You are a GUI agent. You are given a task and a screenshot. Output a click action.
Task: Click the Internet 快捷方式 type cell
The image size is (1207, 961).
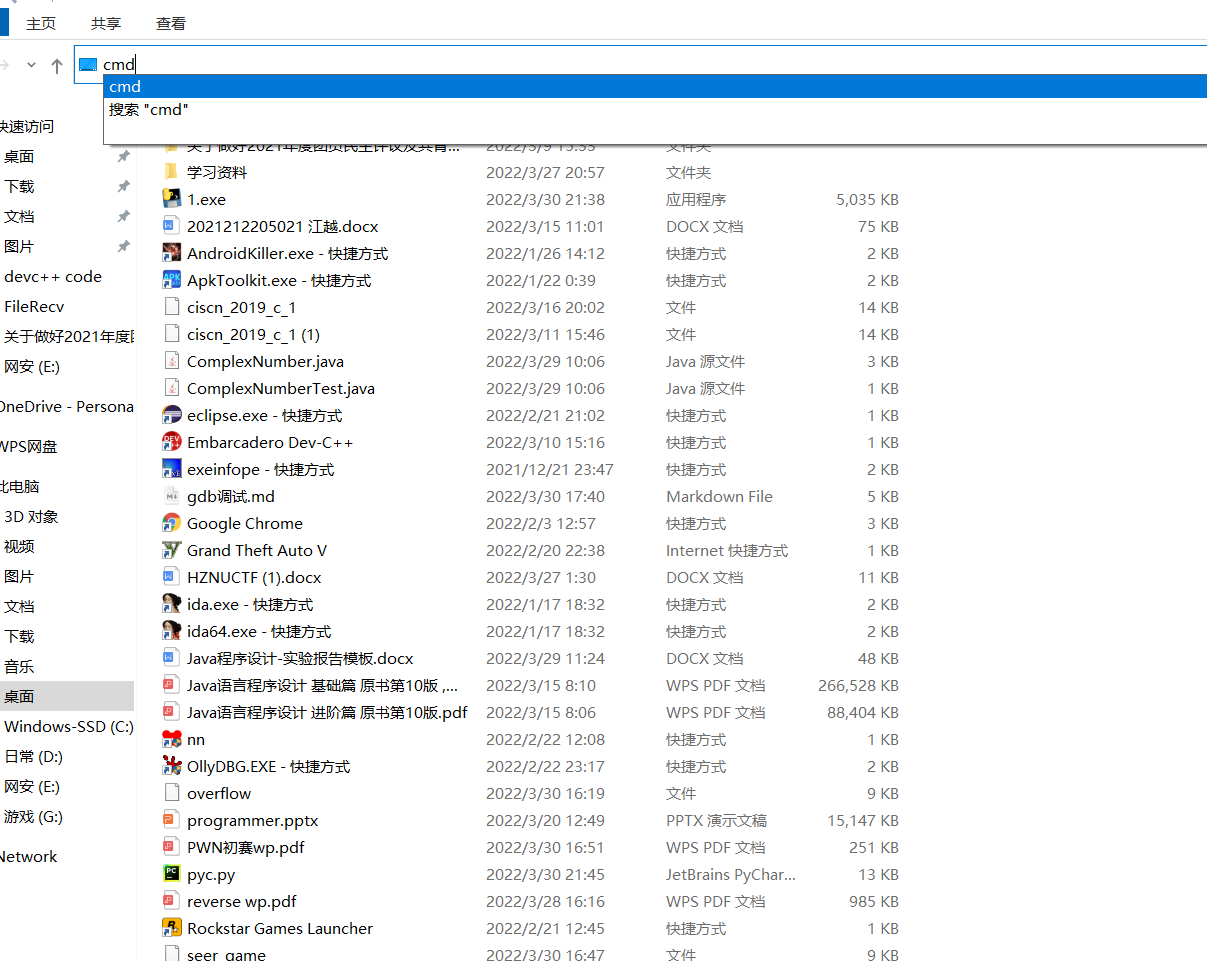click(727, 550)
